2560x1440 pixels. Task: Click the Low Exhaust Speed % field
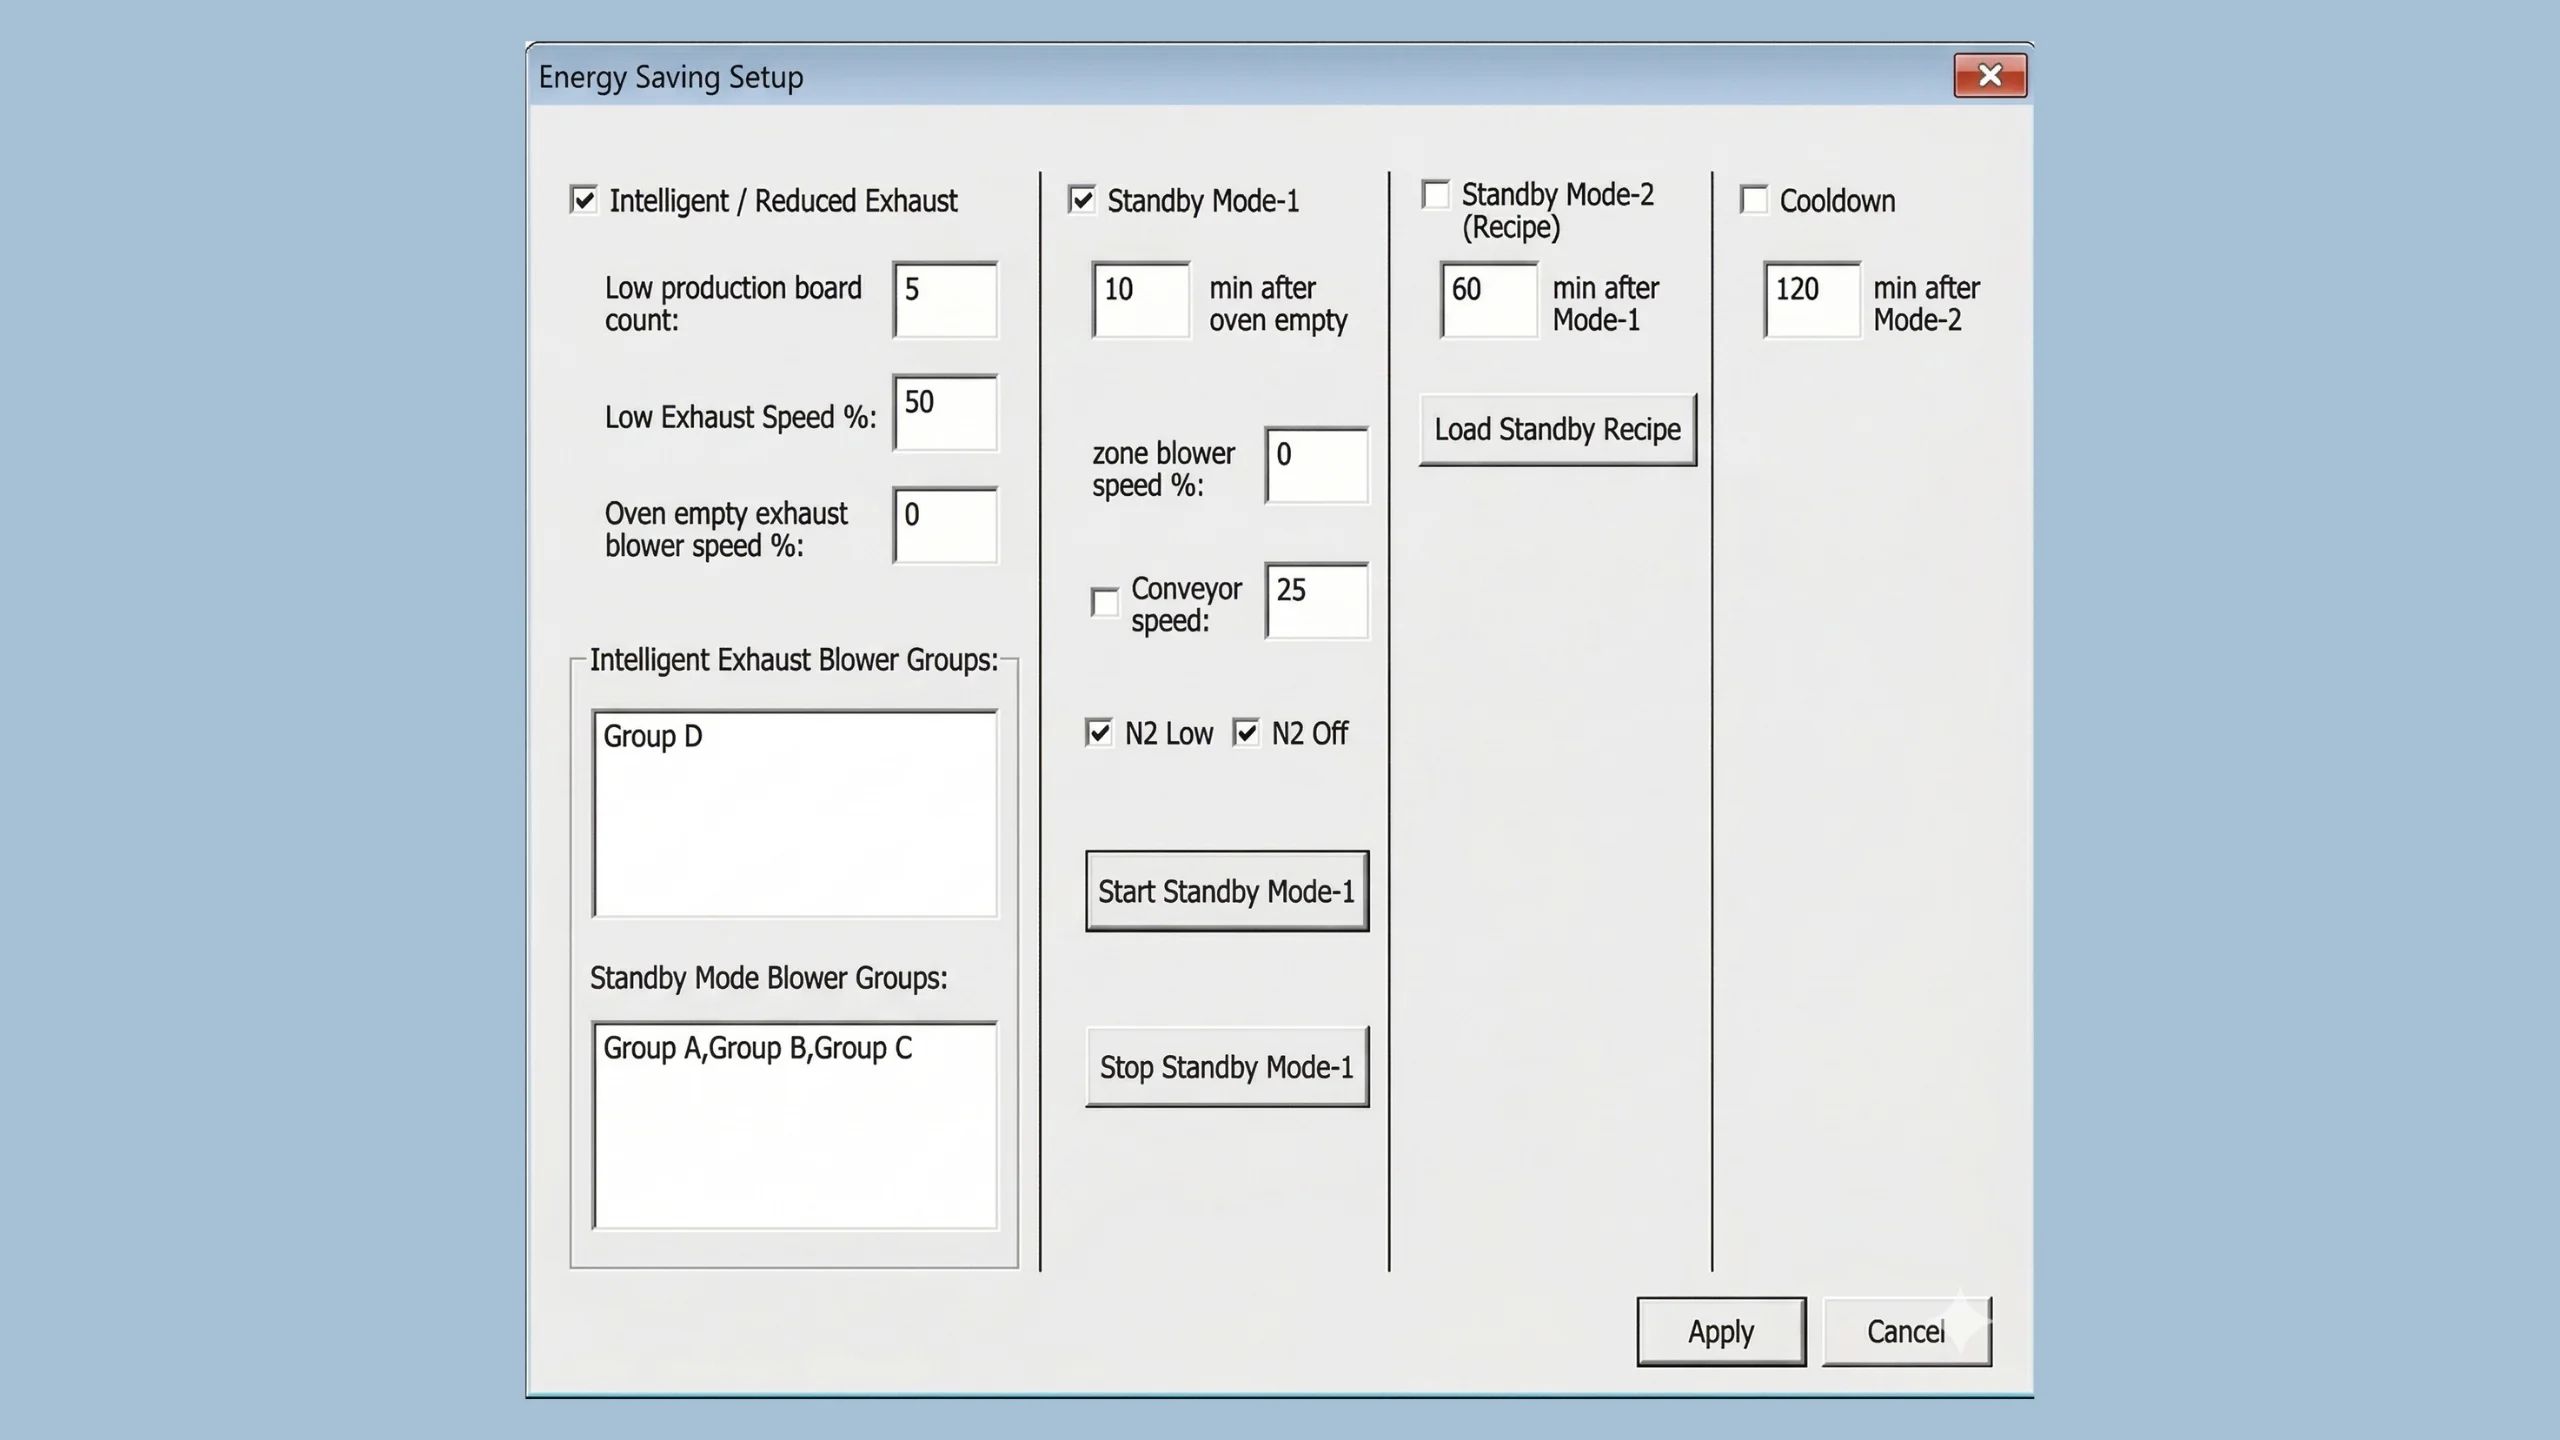point(945,414)
